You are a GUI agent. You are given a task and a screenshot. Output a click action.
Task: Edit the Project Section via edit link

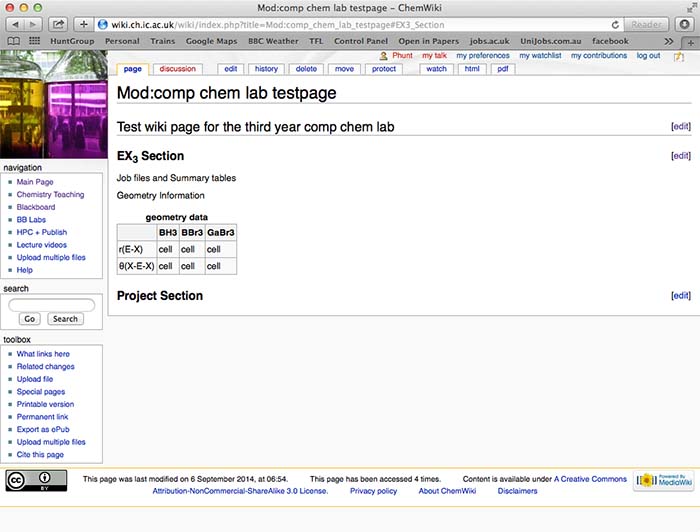coord(681,295)
